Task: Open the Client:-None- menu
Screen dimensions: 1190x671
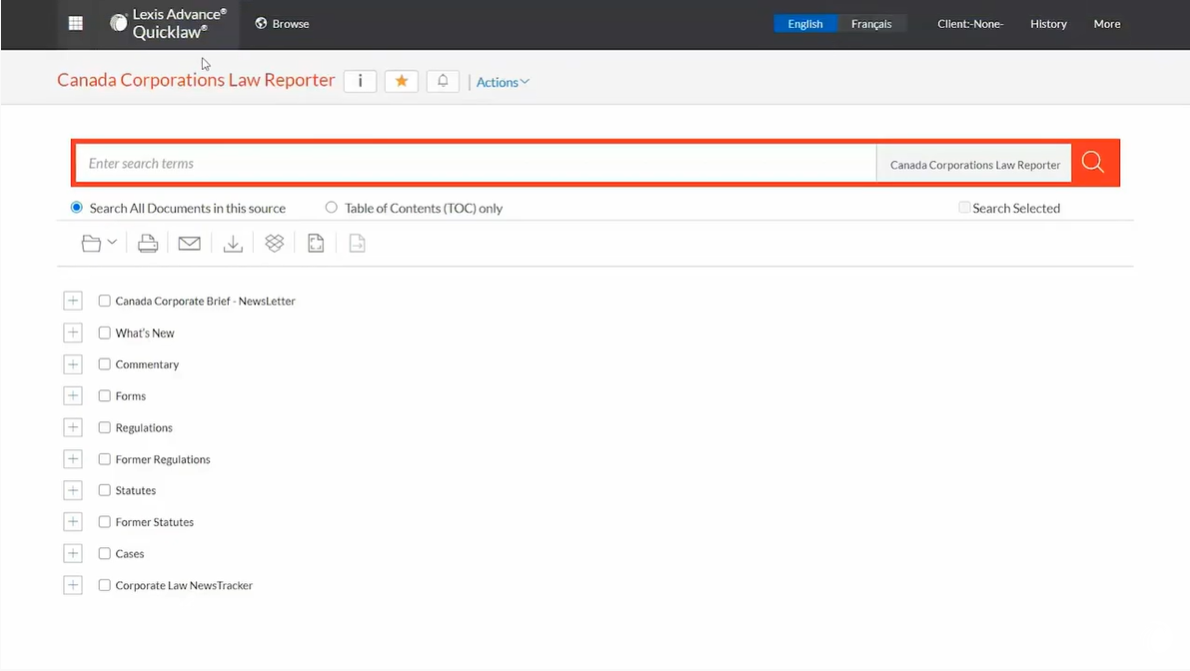Action: [x=970, y=24]
